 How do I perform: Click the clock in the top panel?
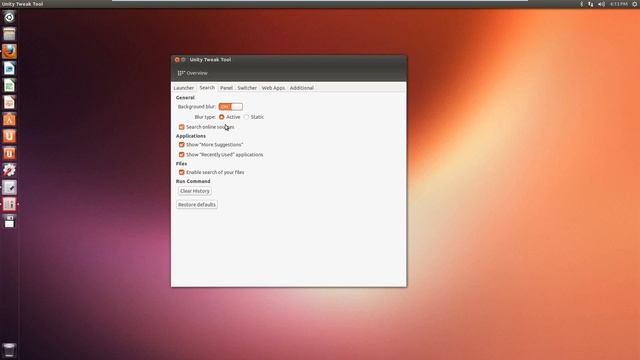click(x=619, y=4)
